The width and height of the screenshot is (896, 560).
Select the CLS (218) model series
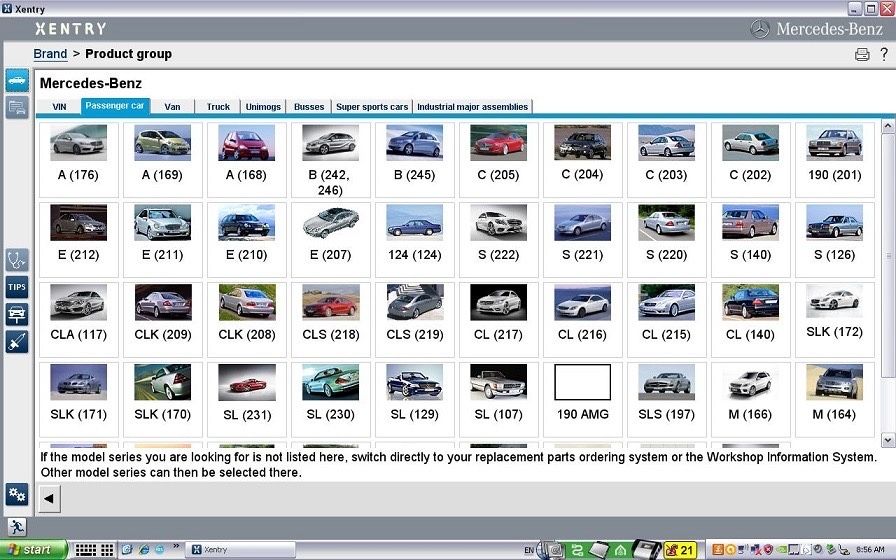(330, 319)
